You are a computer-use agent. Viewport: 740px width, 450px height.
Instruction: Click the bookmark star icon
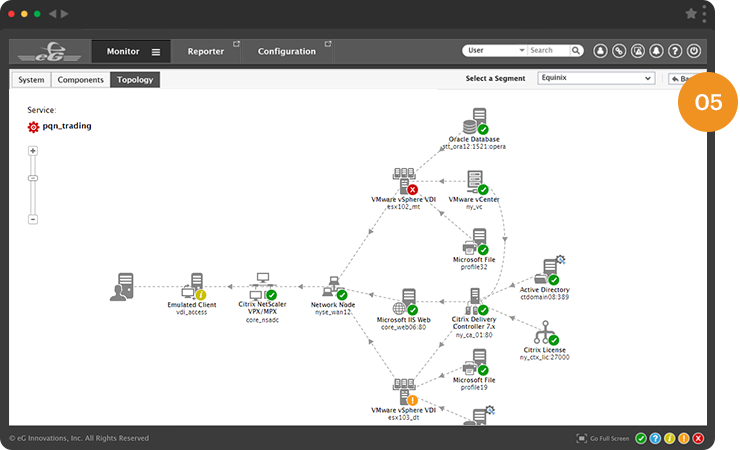(691, 14)
